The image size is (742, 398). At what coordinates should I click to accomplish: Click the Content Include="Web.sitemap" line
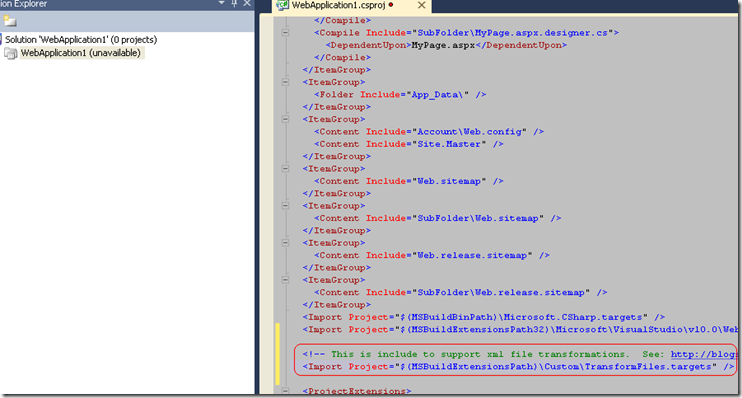[408, 181]
